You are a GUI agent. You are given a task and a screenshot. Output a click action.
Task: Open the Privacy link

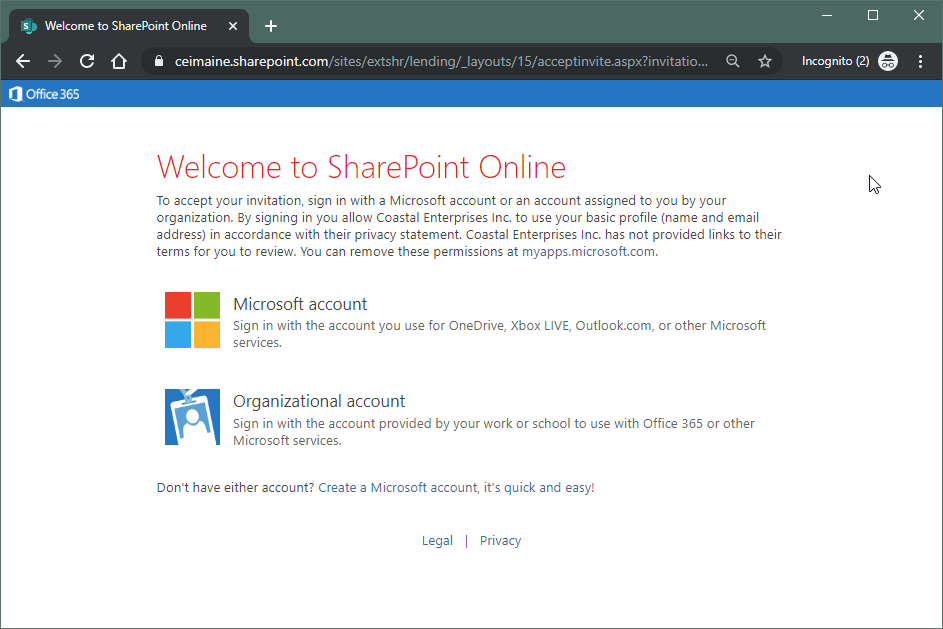[x=500, y=541]
